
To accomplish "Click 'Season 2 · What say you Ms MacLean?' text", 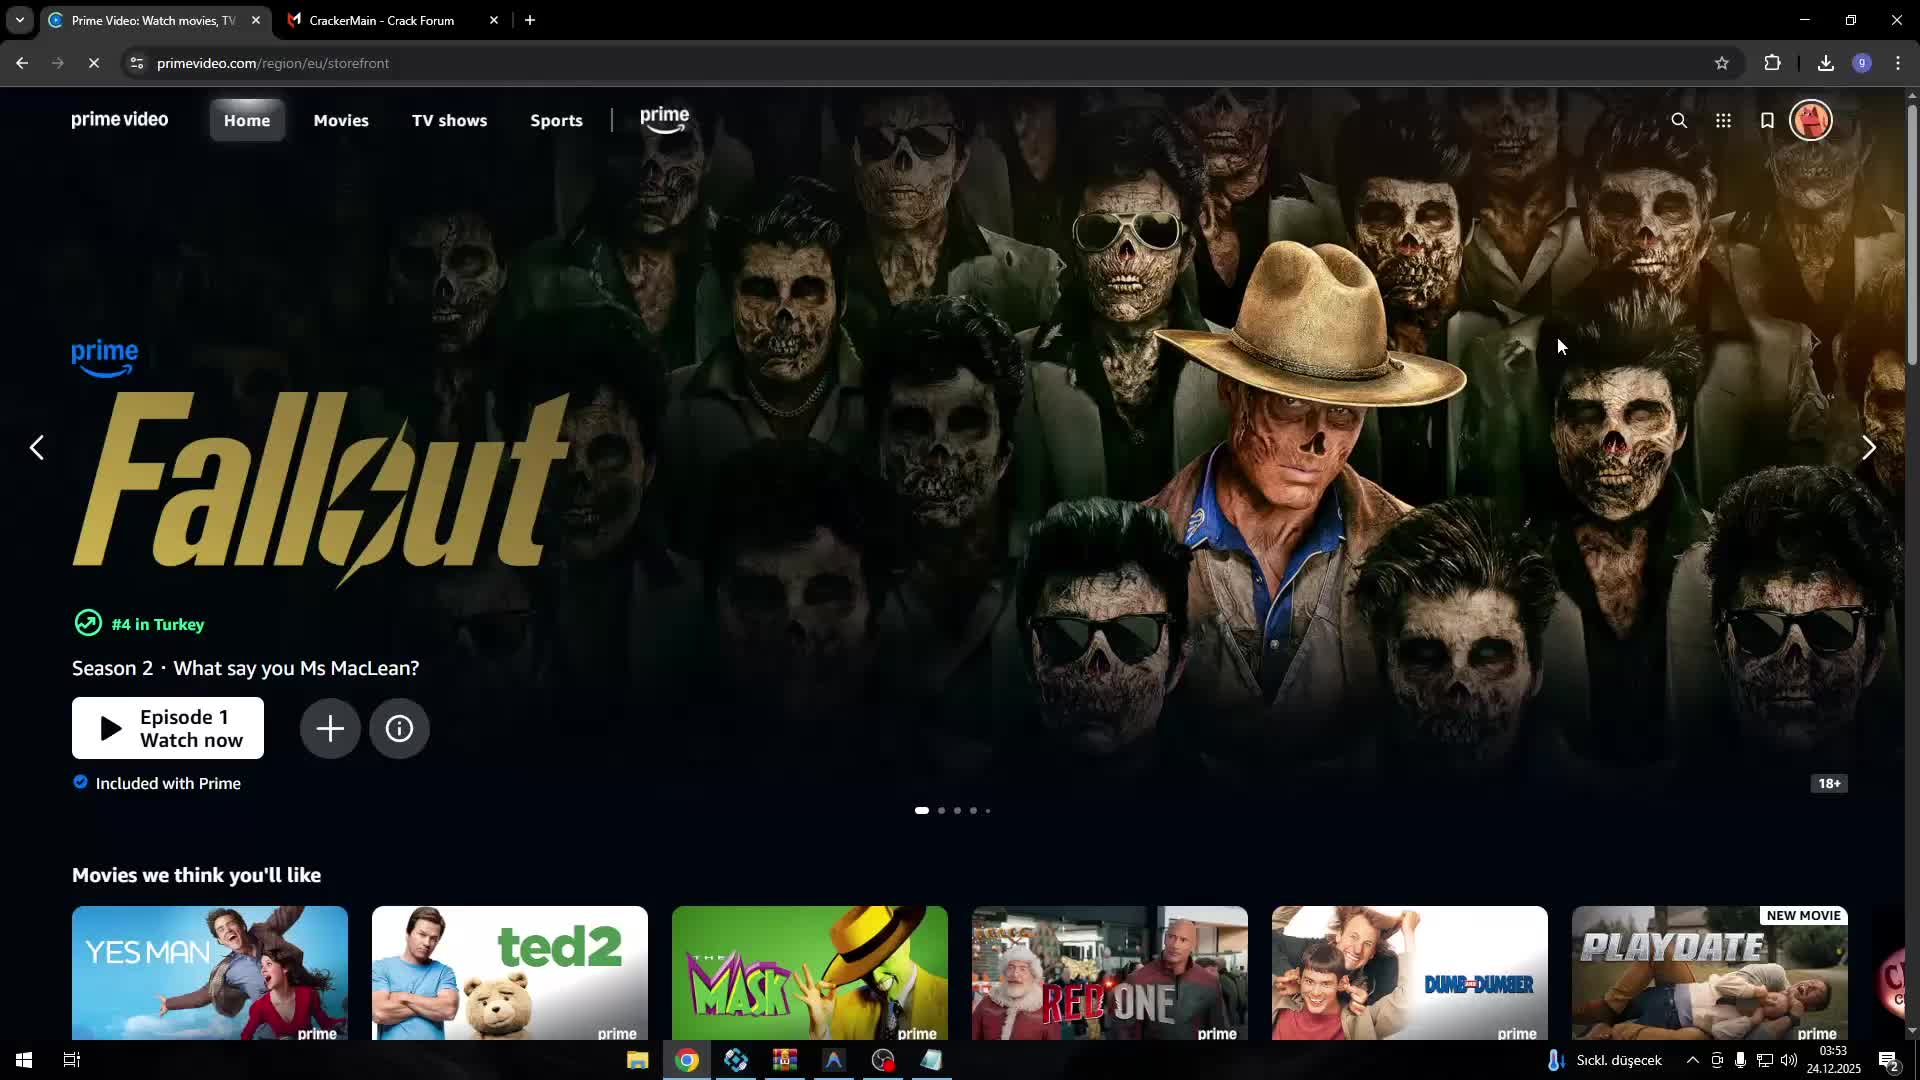I will [246, 668].
